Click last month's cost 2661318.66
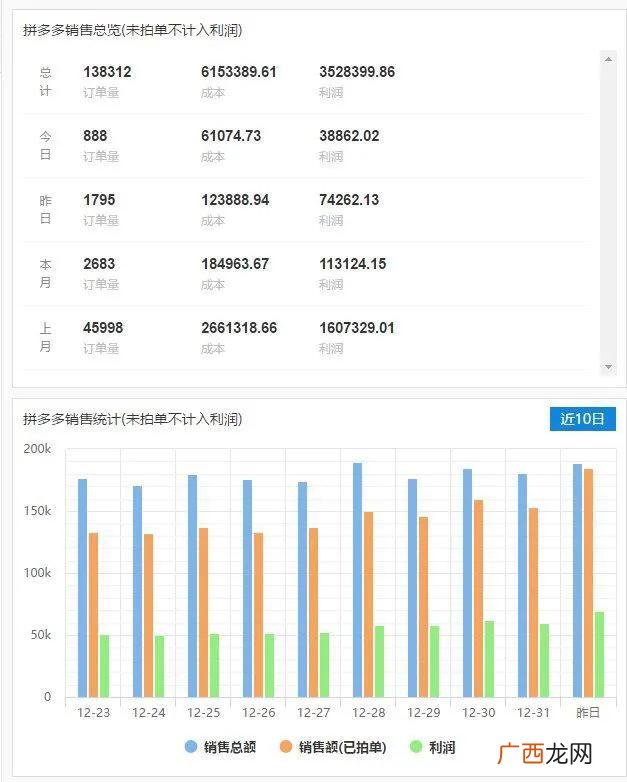This screenshot has height=782, width=627. [x=239, y=328]
